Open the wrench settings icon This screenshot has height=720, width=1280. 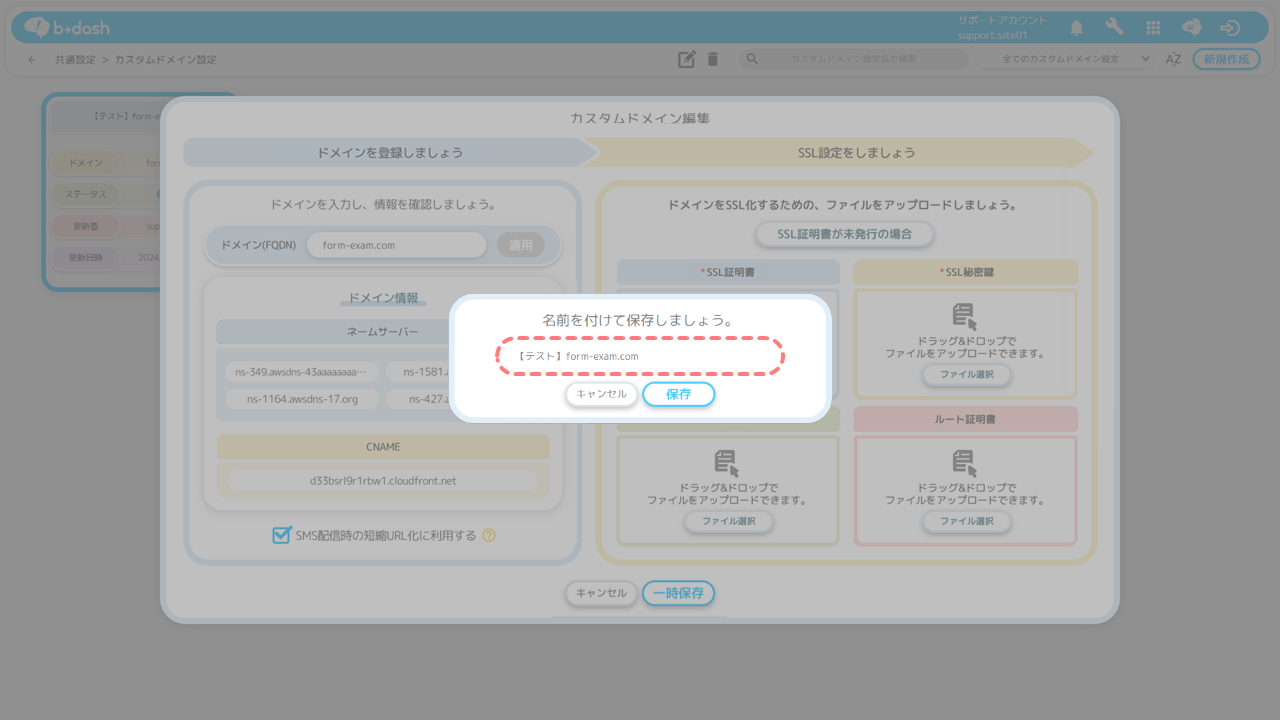[1114, 28]
